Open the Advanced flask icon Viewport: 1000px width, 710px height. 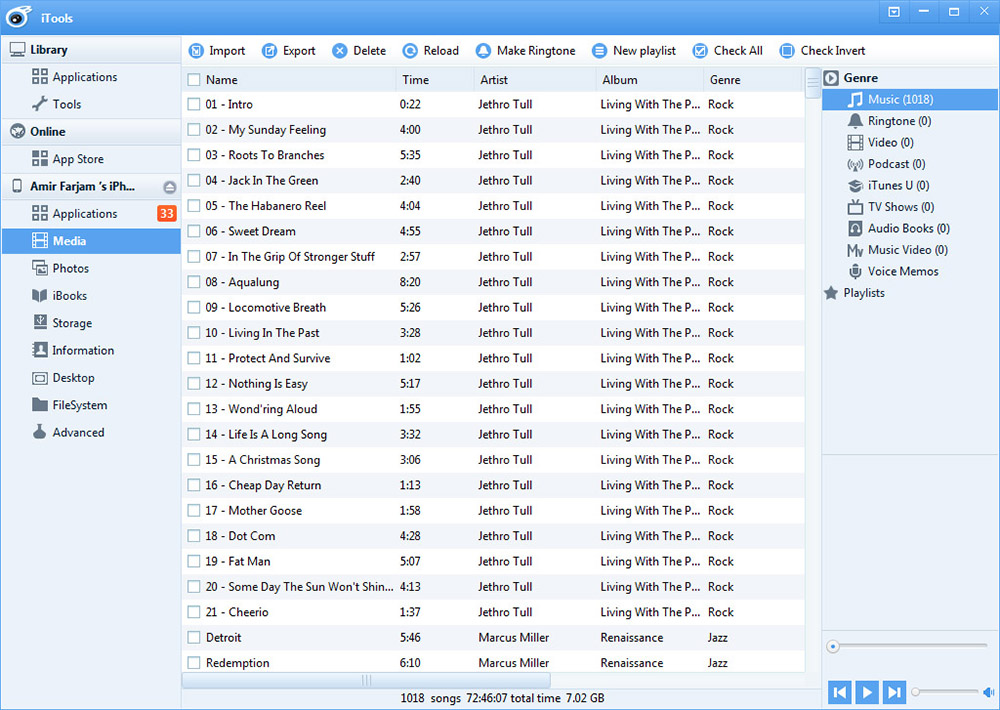40,432
